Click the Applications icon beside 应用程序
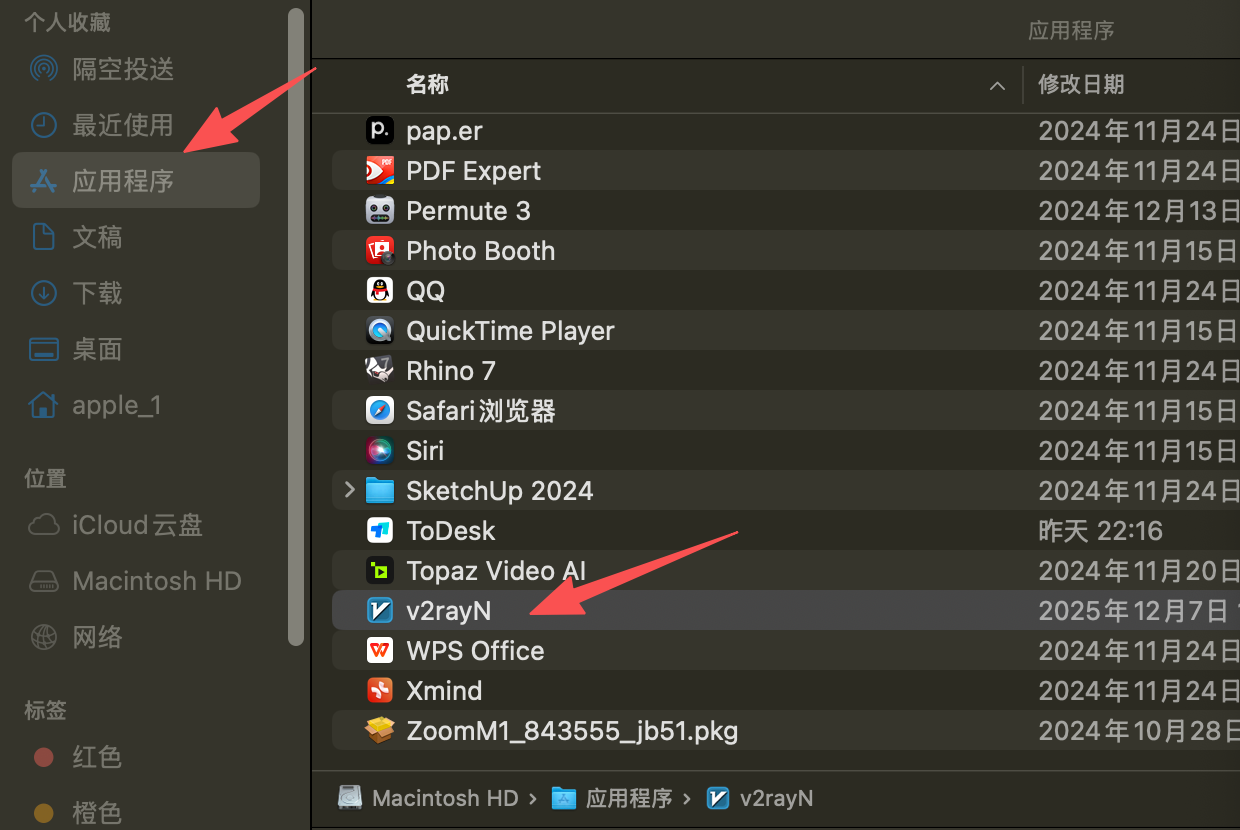Viewport: 1240px width, 830px height. (x=44, y=181)
